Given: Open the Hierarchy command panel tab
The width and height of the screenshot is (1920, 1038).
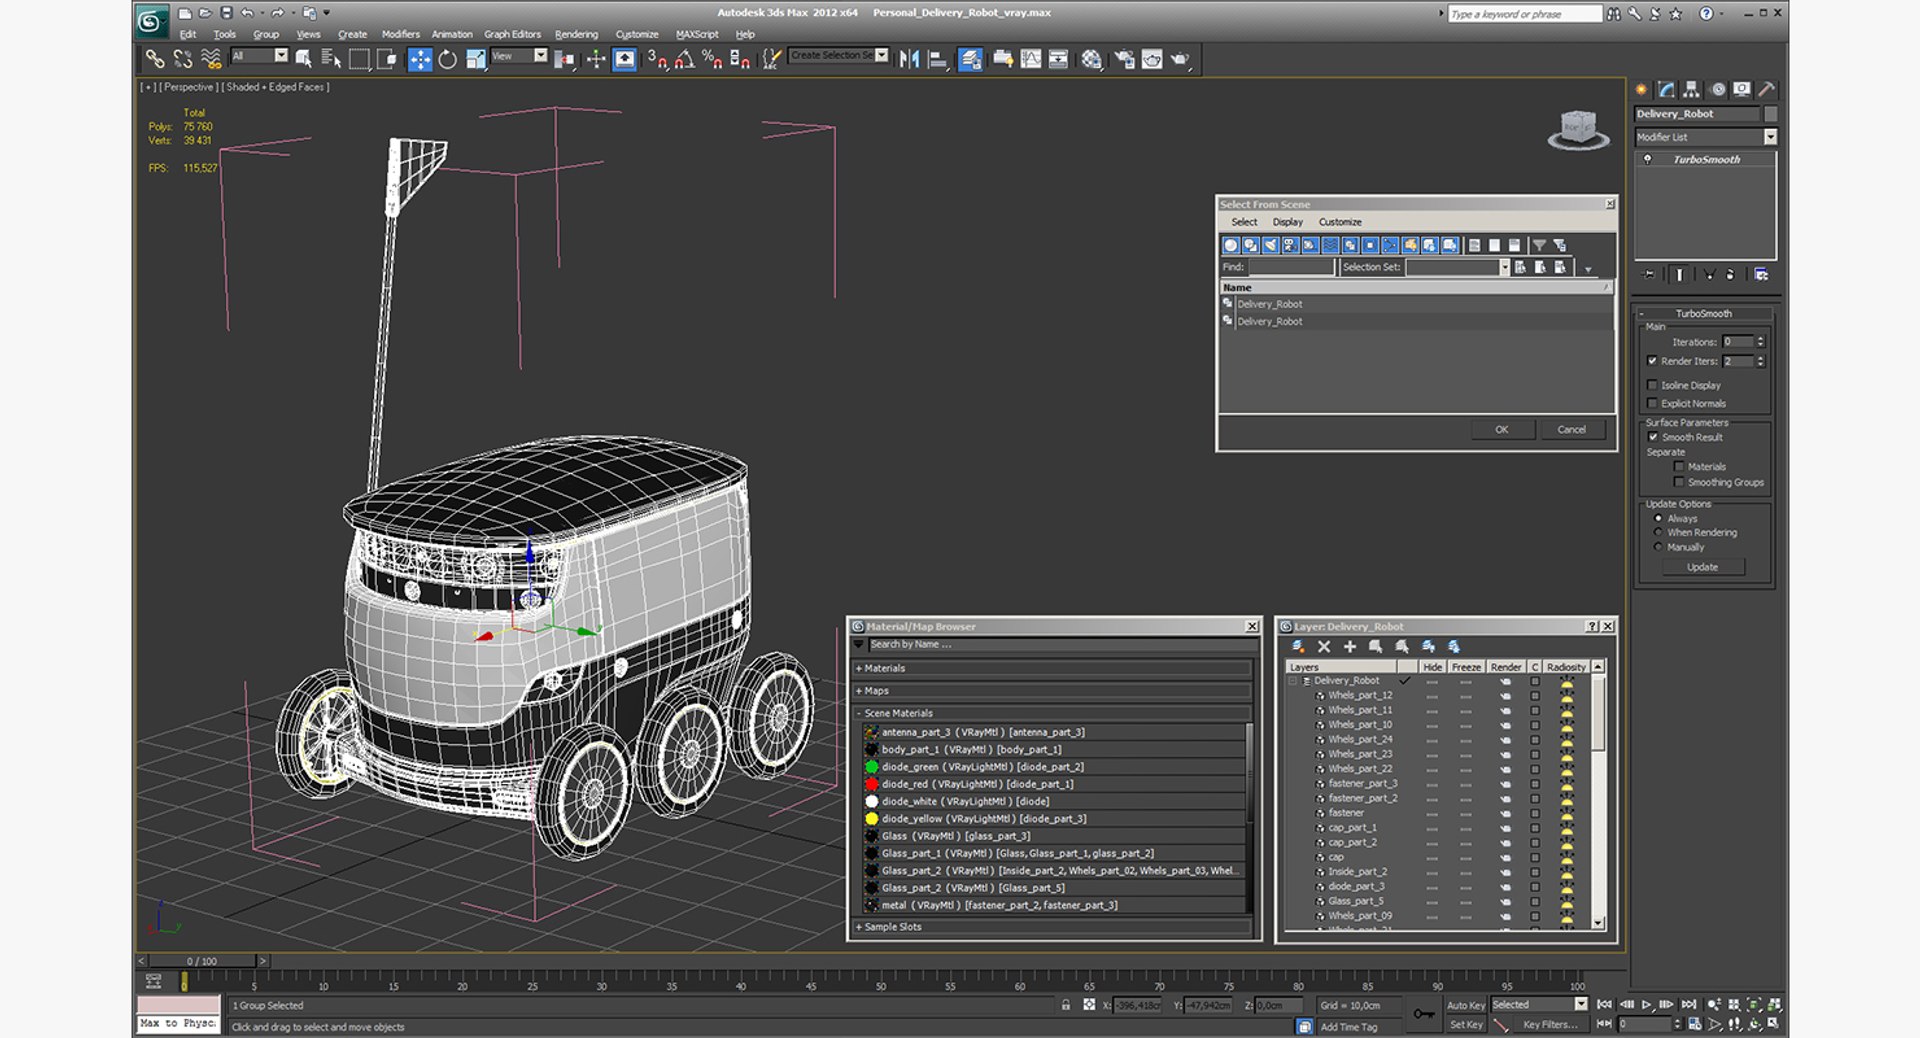Looking at the screenshot, I should 1691,89.
